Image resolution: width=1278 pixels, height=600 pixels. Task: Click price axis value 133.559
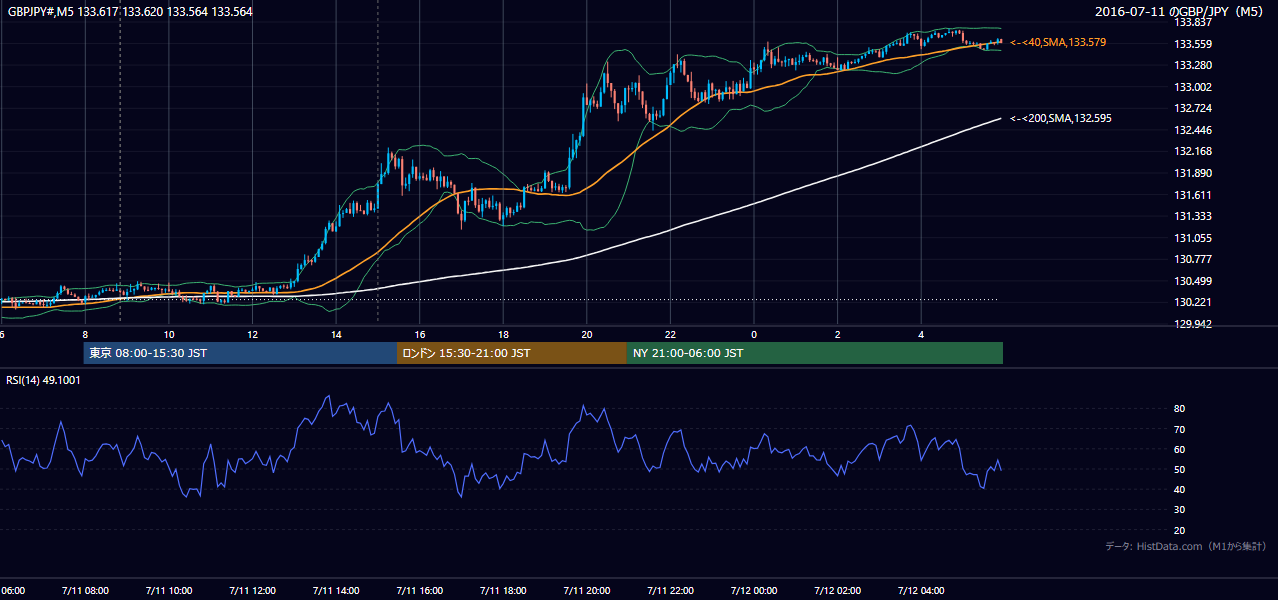pyautogui.click(x=1193, y=44)
